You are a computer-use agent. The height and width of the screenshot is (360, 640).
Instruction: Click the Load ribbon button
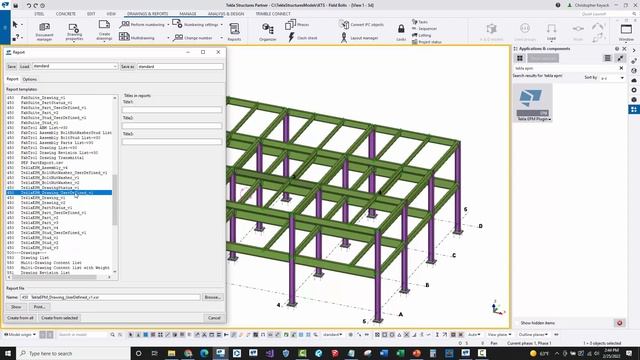point(551,32)
